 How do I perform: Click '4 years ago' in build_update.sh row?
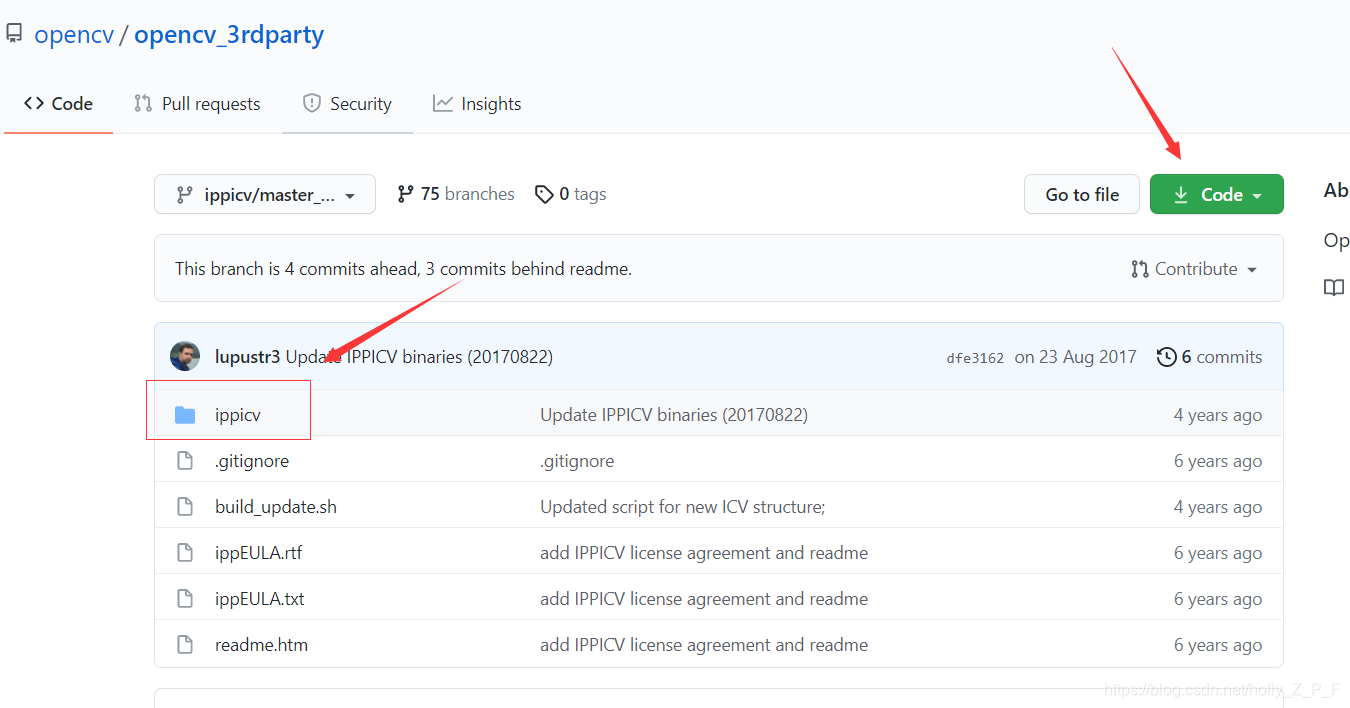tap(1218, 507)
